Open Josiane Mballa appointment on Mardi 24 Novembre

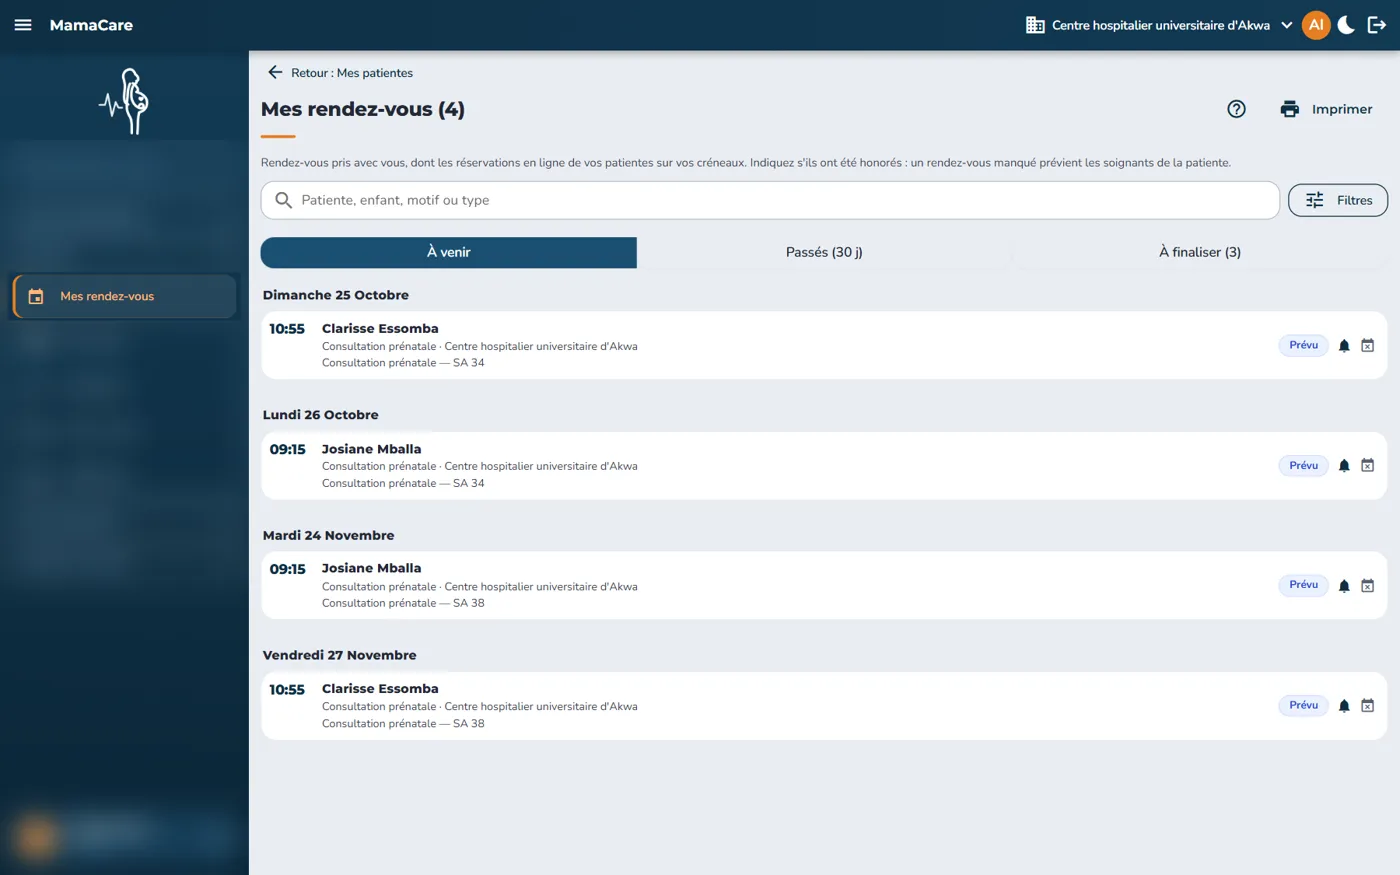[824, 585]
